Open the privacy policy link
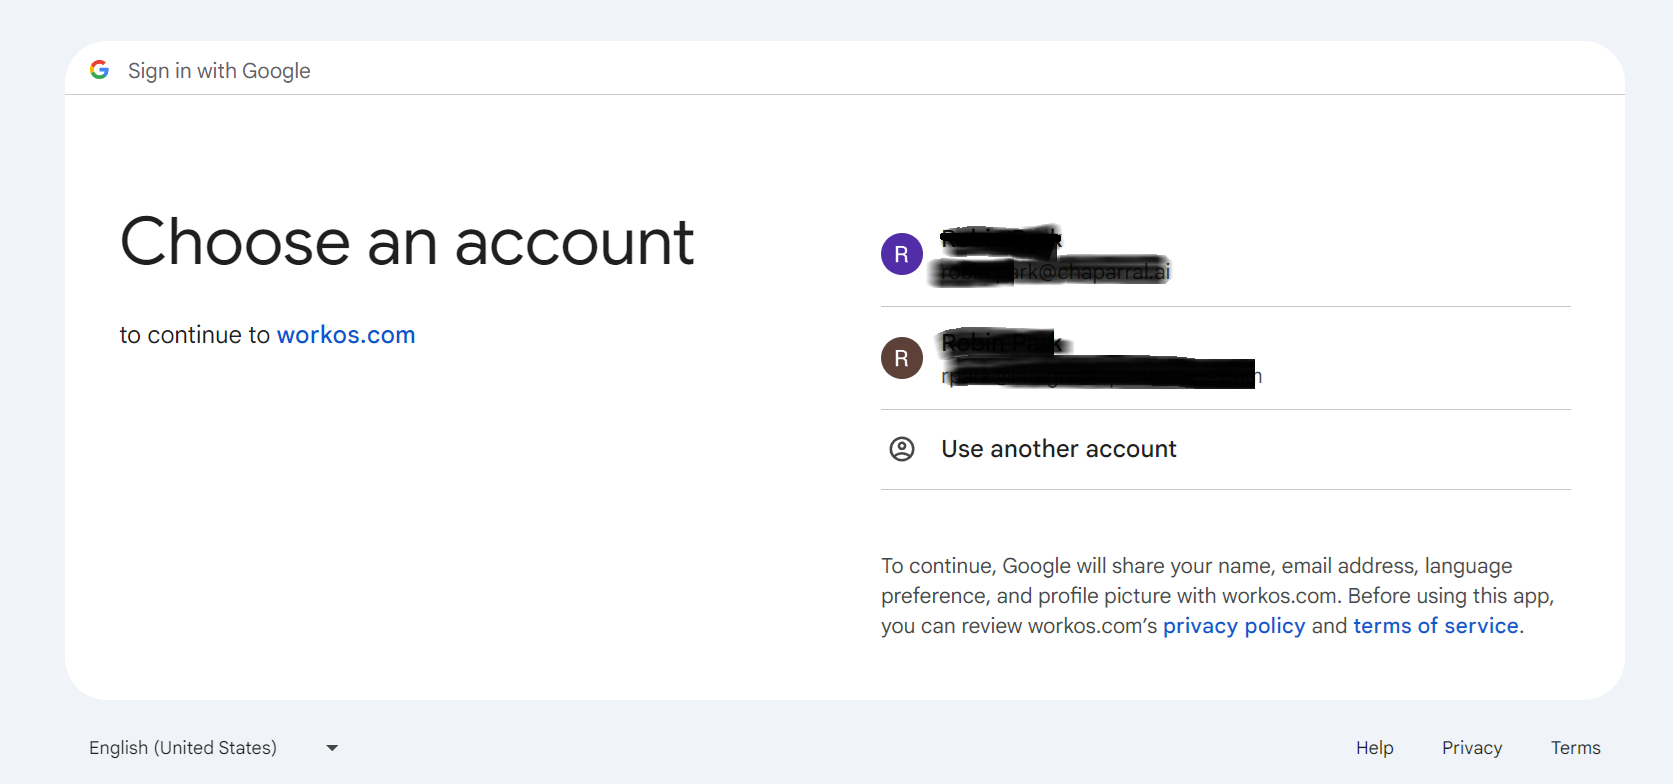Image resolution: width=1673 pixels, height=784 pixels. point(1233,626)
